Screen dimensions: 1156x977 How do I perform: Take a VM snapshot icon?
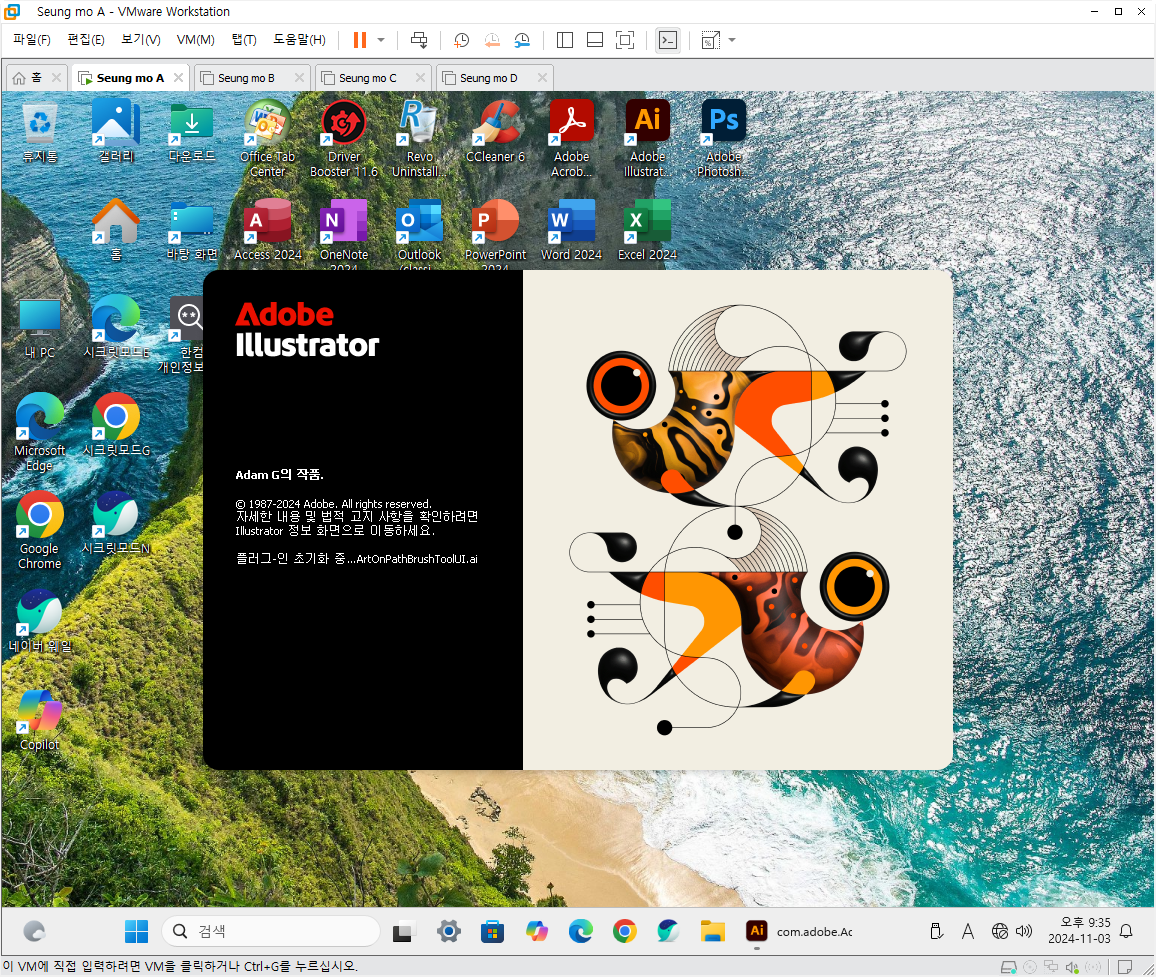[462, 40]
